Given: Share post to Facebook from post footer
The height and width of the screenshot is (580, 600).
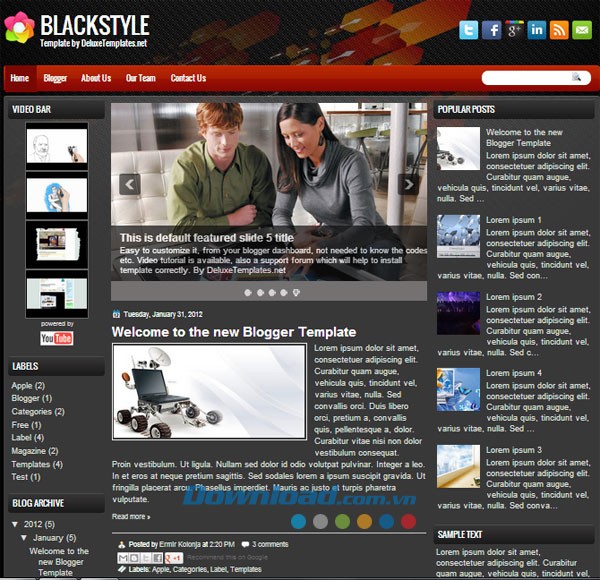Looking at the screenshot, I should tap(157, 558).
